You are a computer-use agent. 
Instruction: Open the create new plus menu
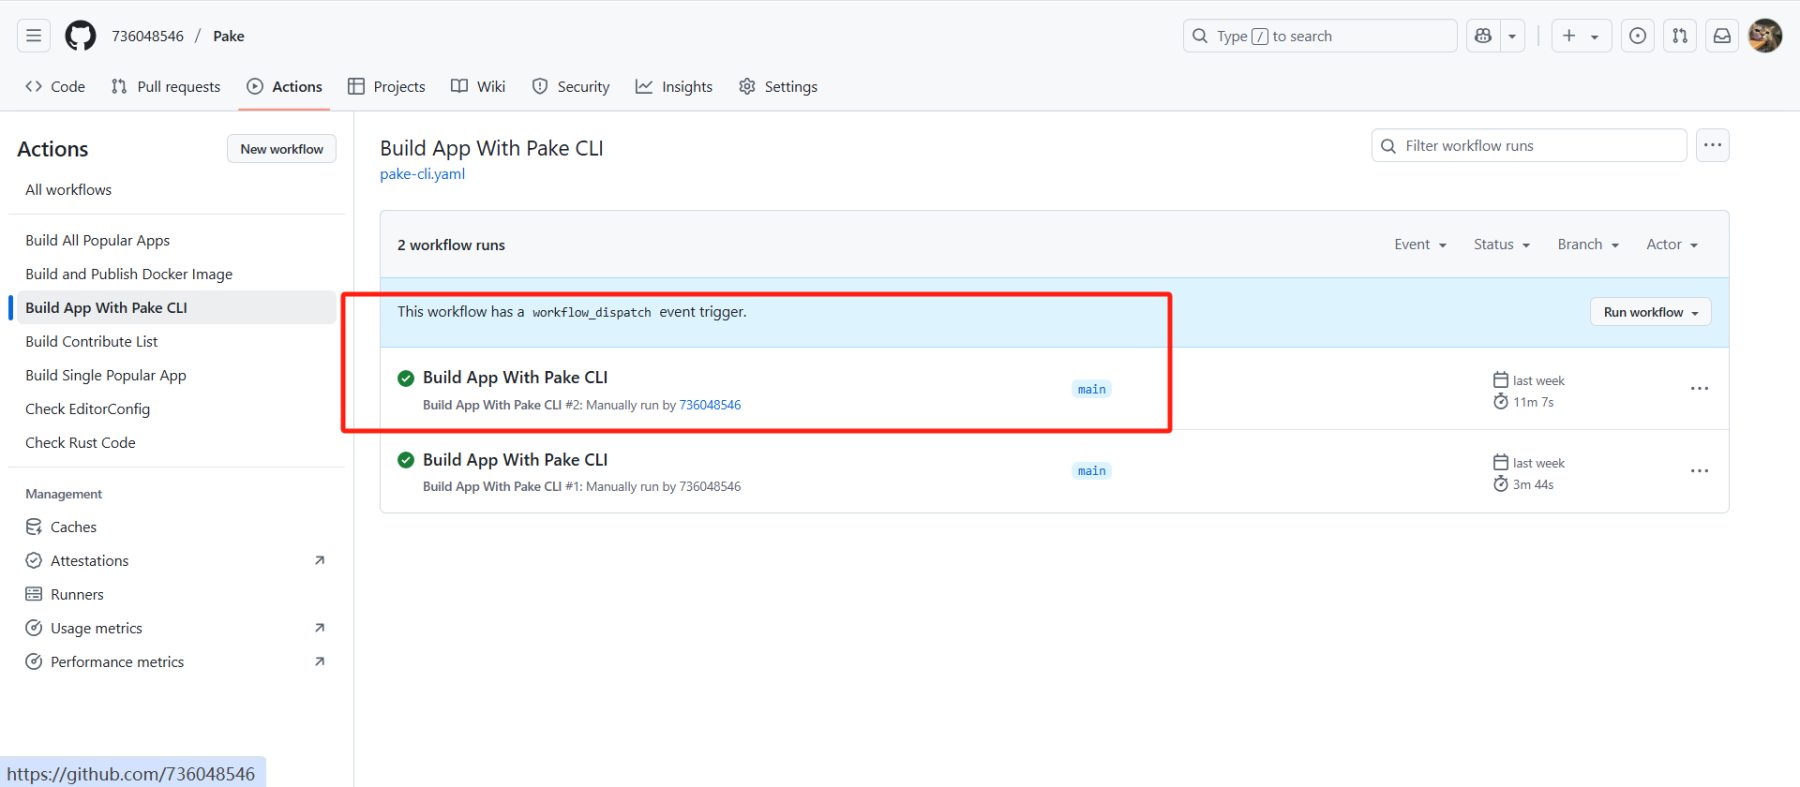(x=1581, y=36)
